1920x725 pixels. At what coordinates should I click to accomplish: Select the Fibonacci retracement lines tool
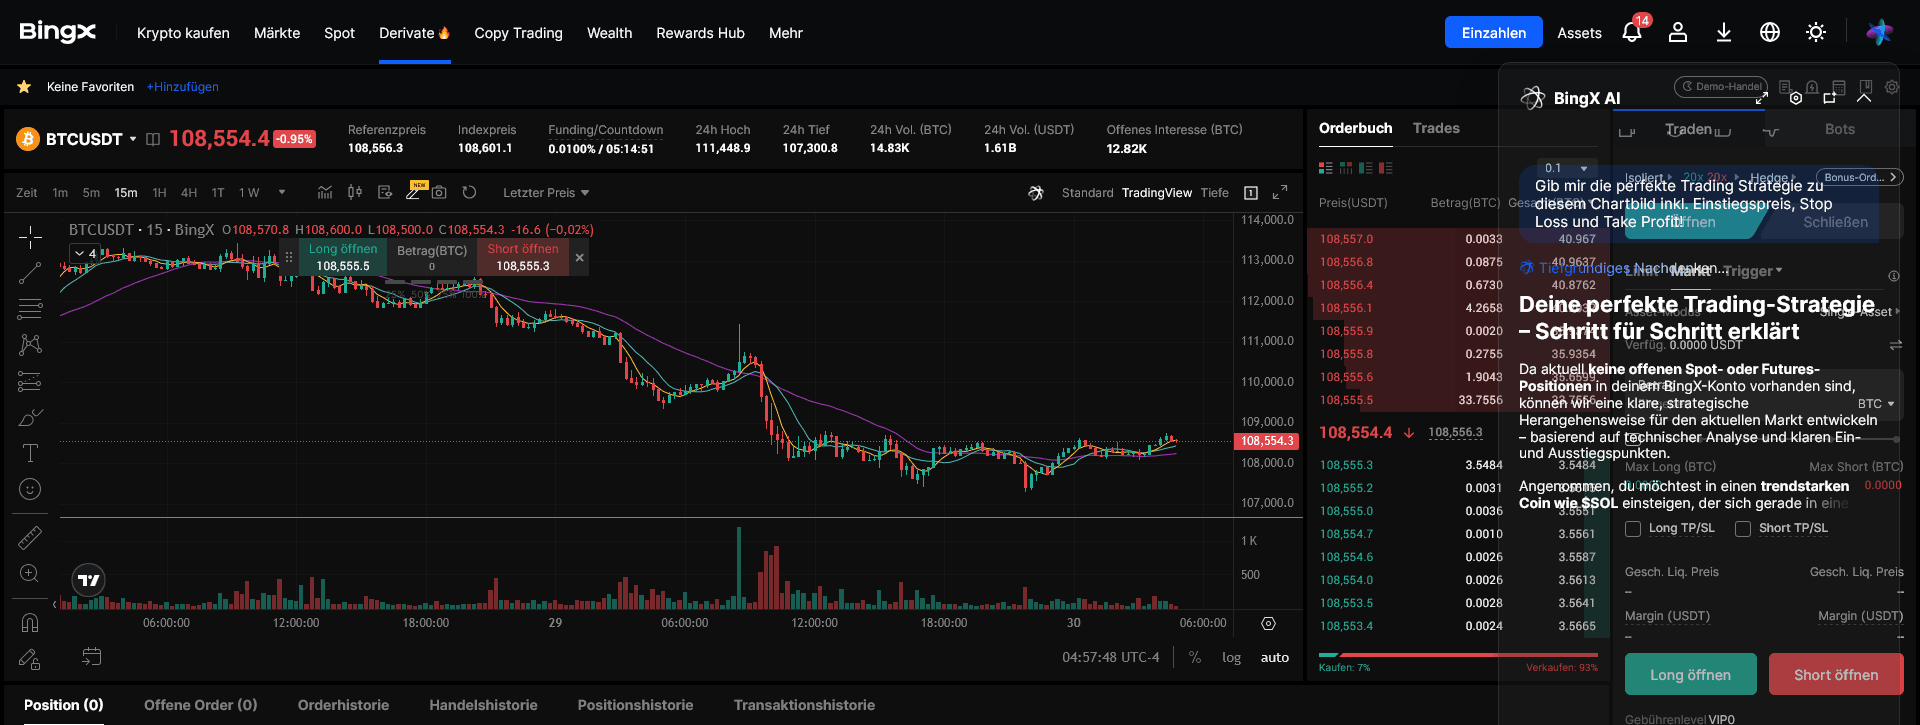pos(30,309)
